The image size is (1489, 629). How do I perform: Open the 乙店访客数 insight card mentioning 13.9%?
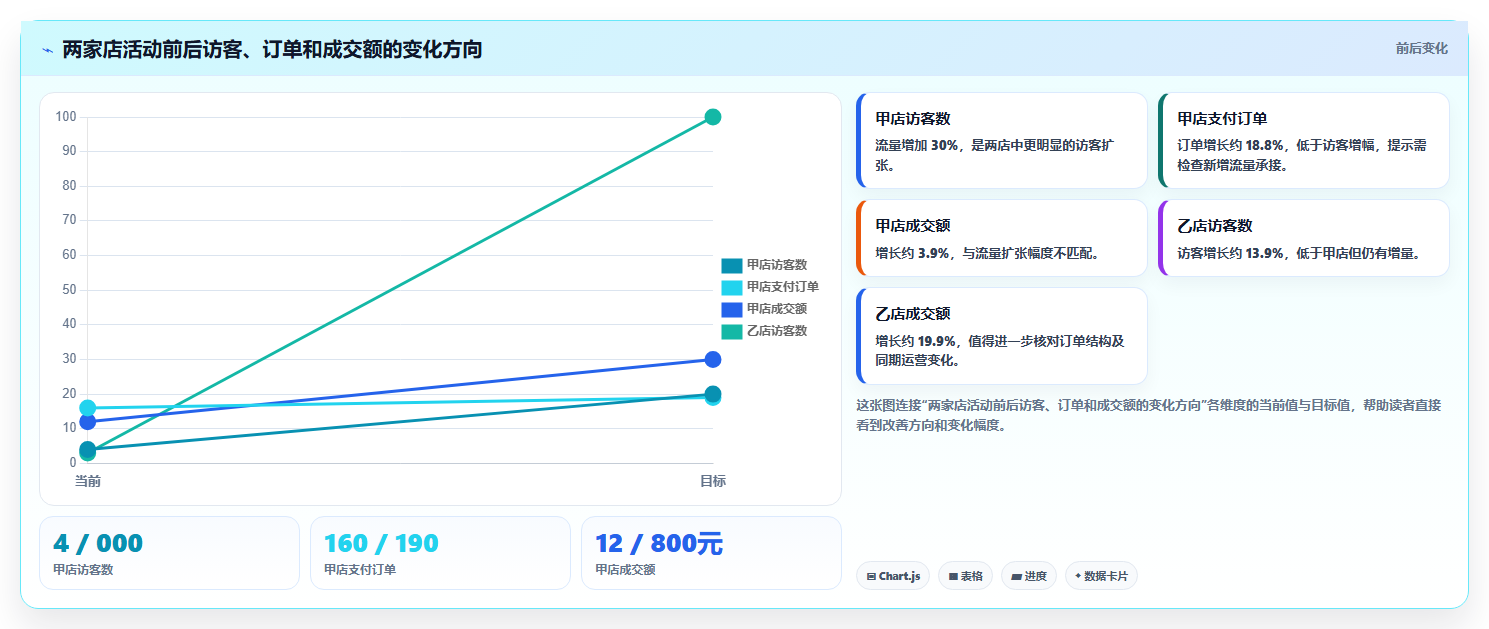(x=1304, y=238)
